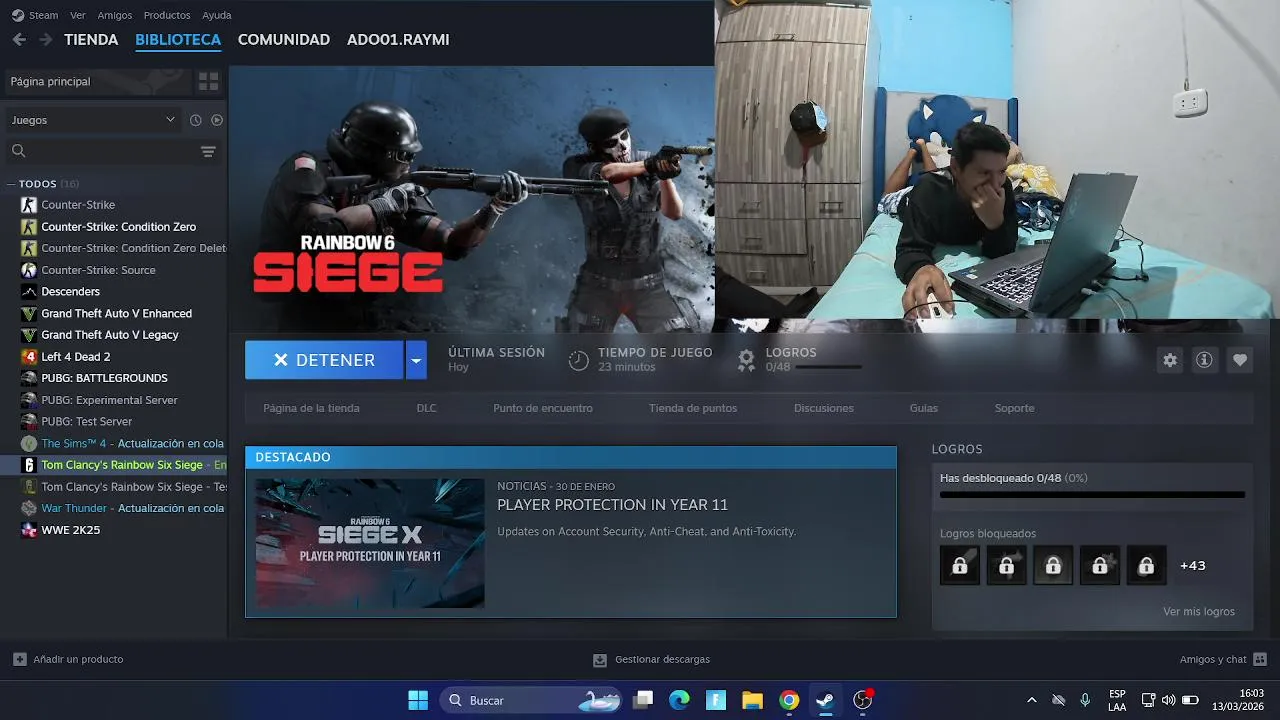
Task: Open Tienda de puntos link
Action: click(693, 408)
